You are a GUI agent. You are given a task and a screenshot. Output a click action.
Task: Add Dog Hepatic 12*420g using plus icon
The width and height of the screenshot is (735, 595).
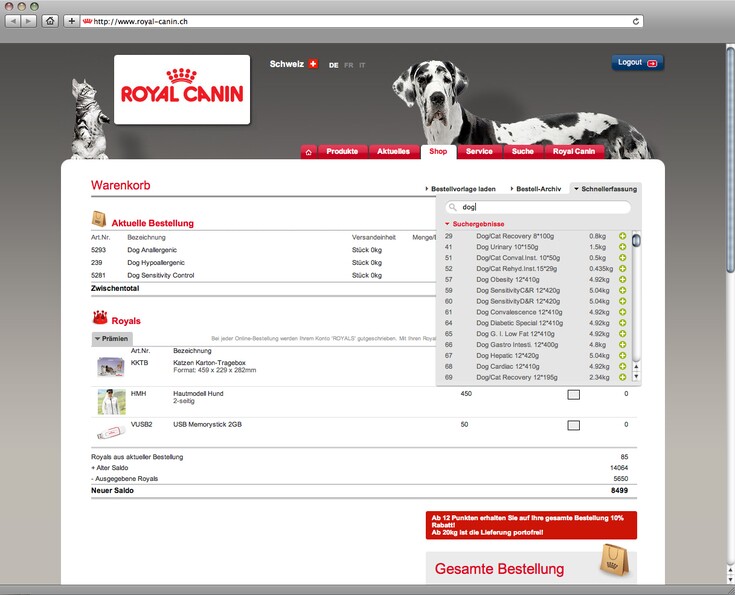pyautogui.click(x=622, y=355)
